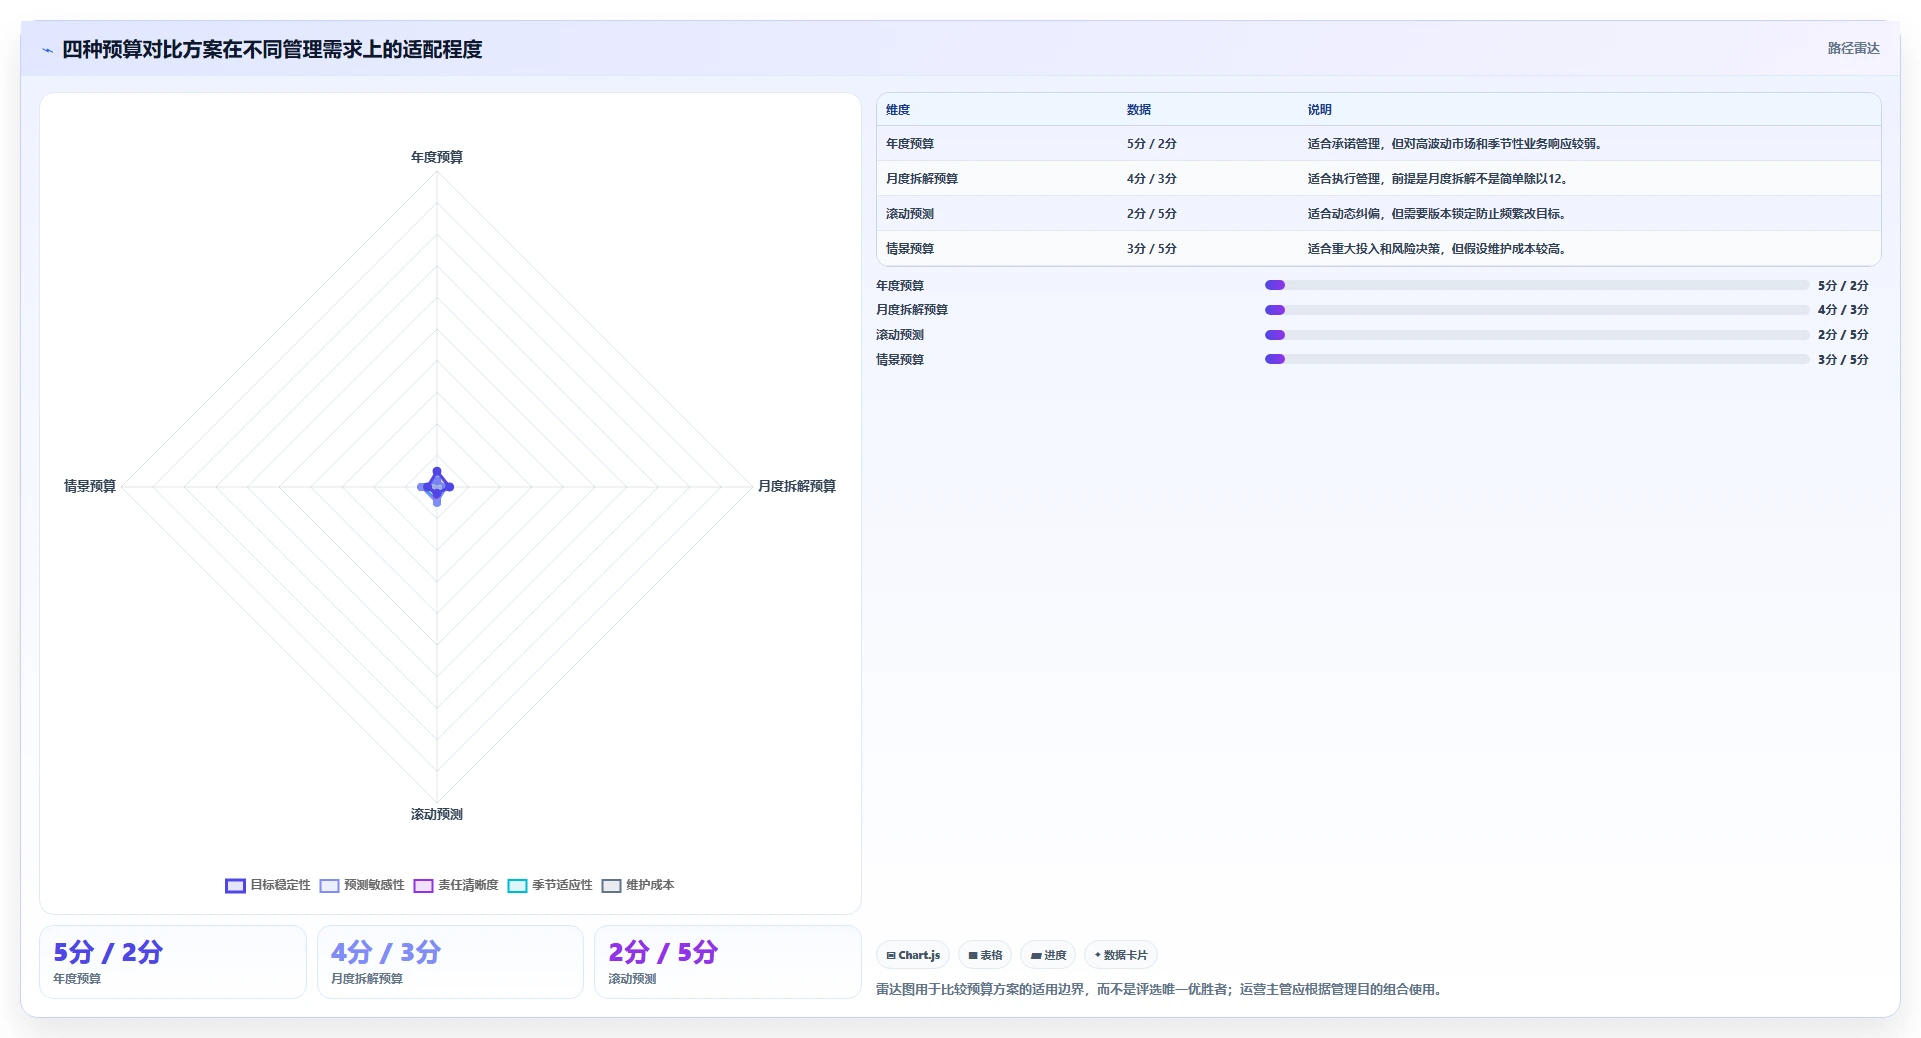Click the 进度 tag chip
Viewport: 1921px width, 1038px height.
(x=1048, y=955)
